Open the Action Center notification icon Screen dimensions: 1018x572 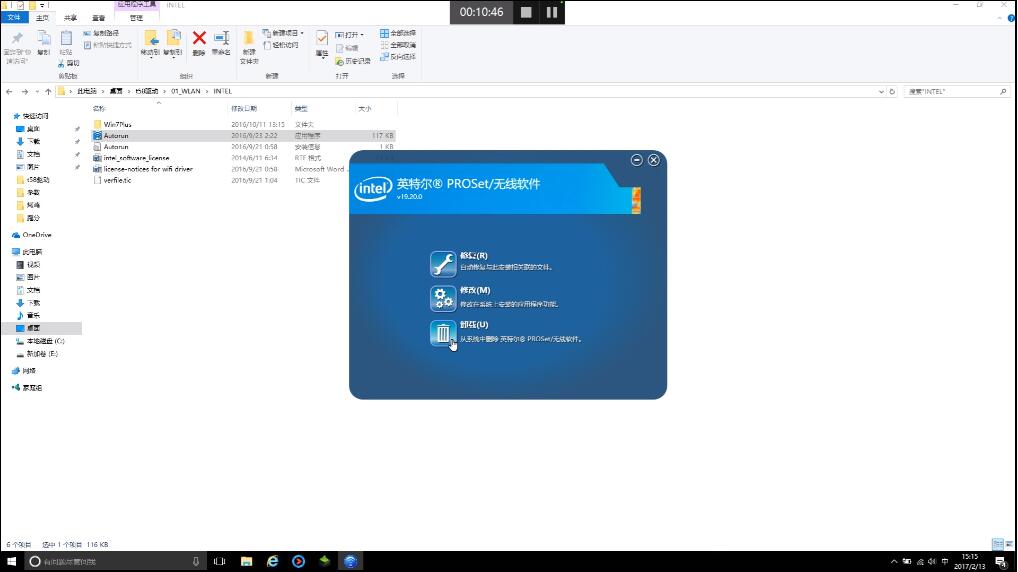[1001, 562]
